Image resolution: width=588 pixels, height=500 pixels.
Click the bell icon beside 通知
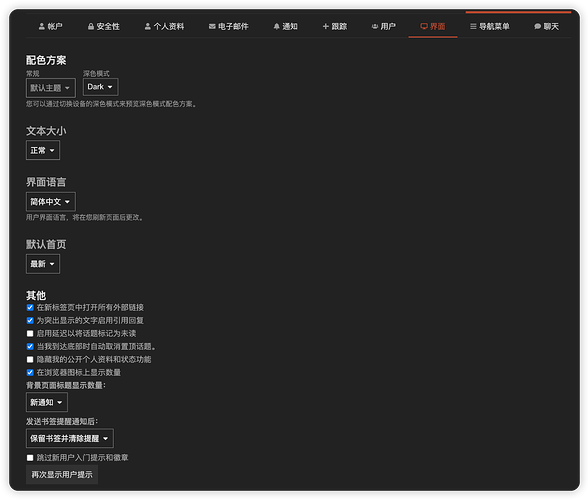click(x=276, y=26)
